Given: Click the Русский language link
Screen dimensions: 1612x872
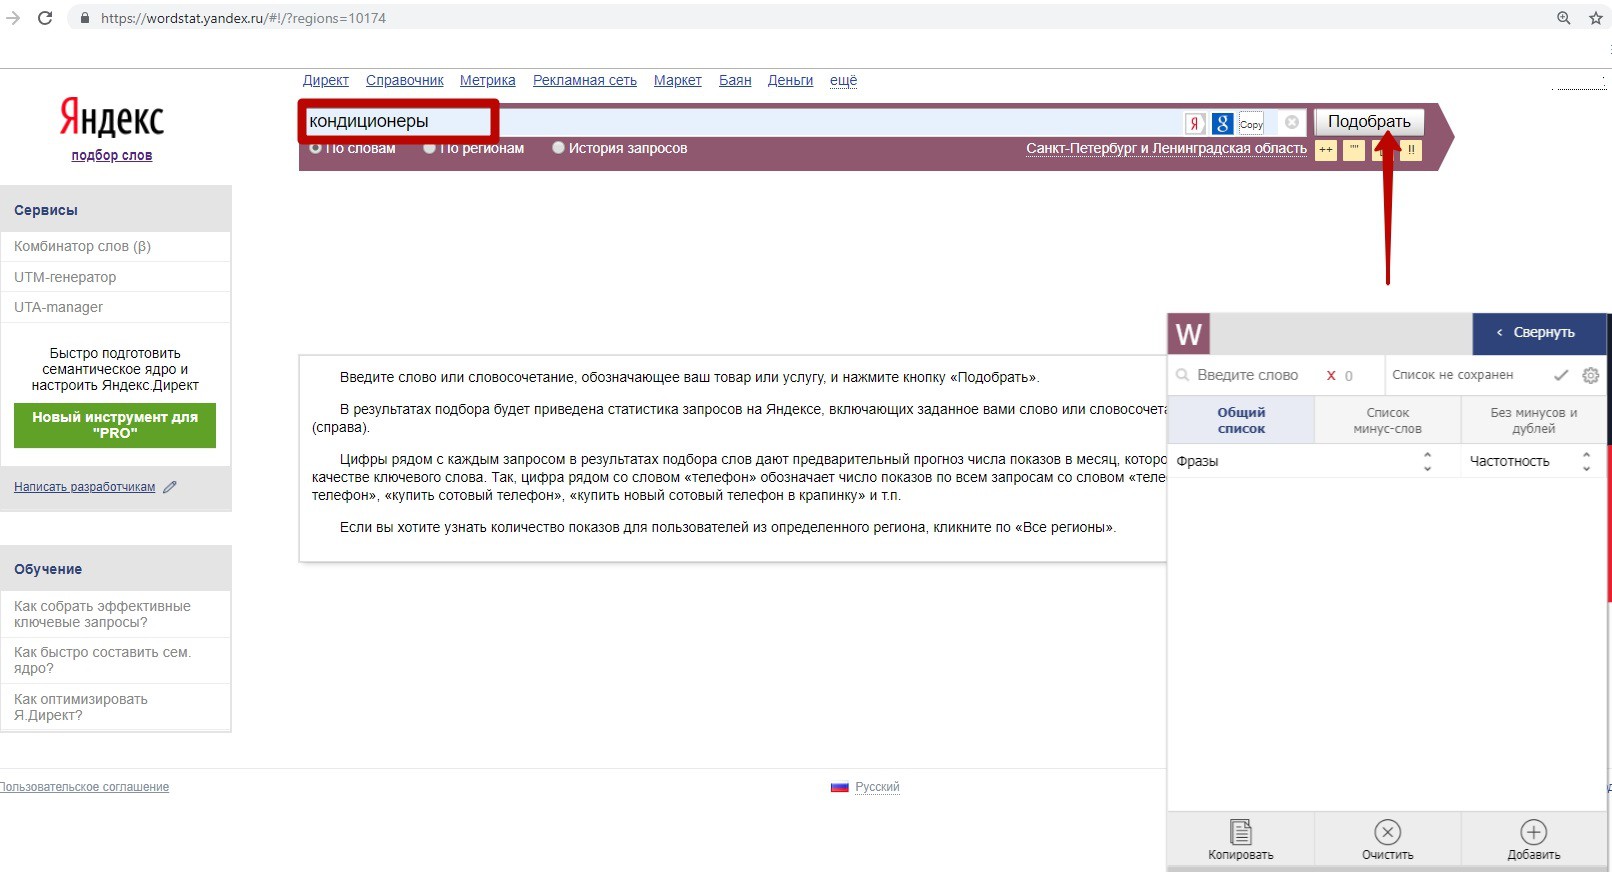Looking at the screenshot, I should click(x=877, y=787).
